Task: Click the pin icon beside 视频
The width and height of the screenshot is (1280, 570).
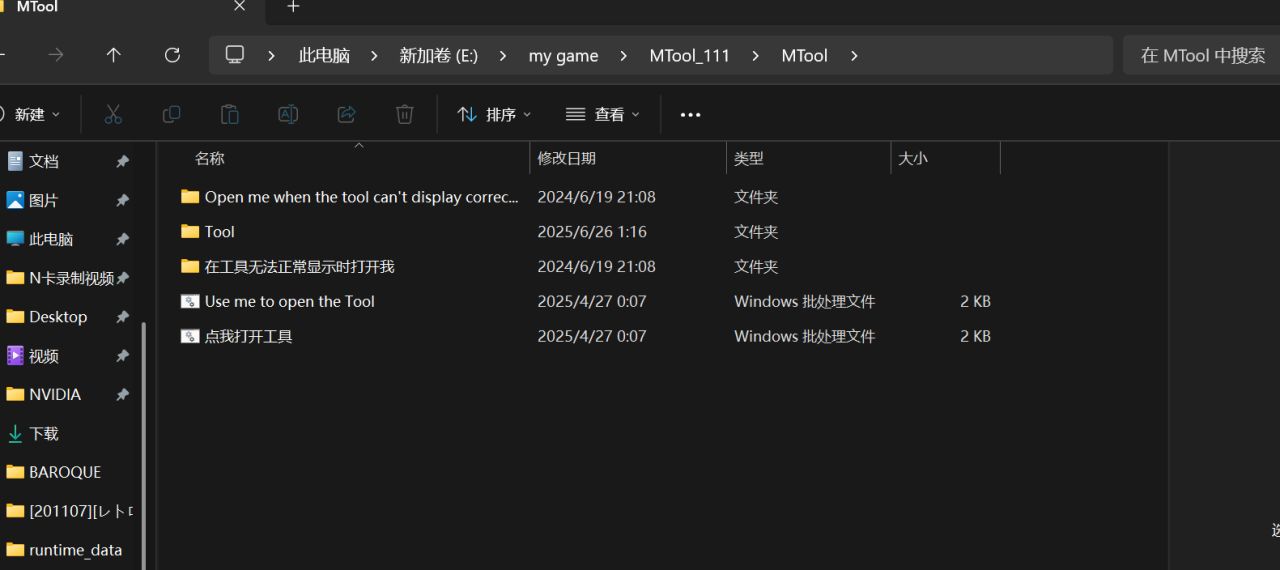Action: 122,356
